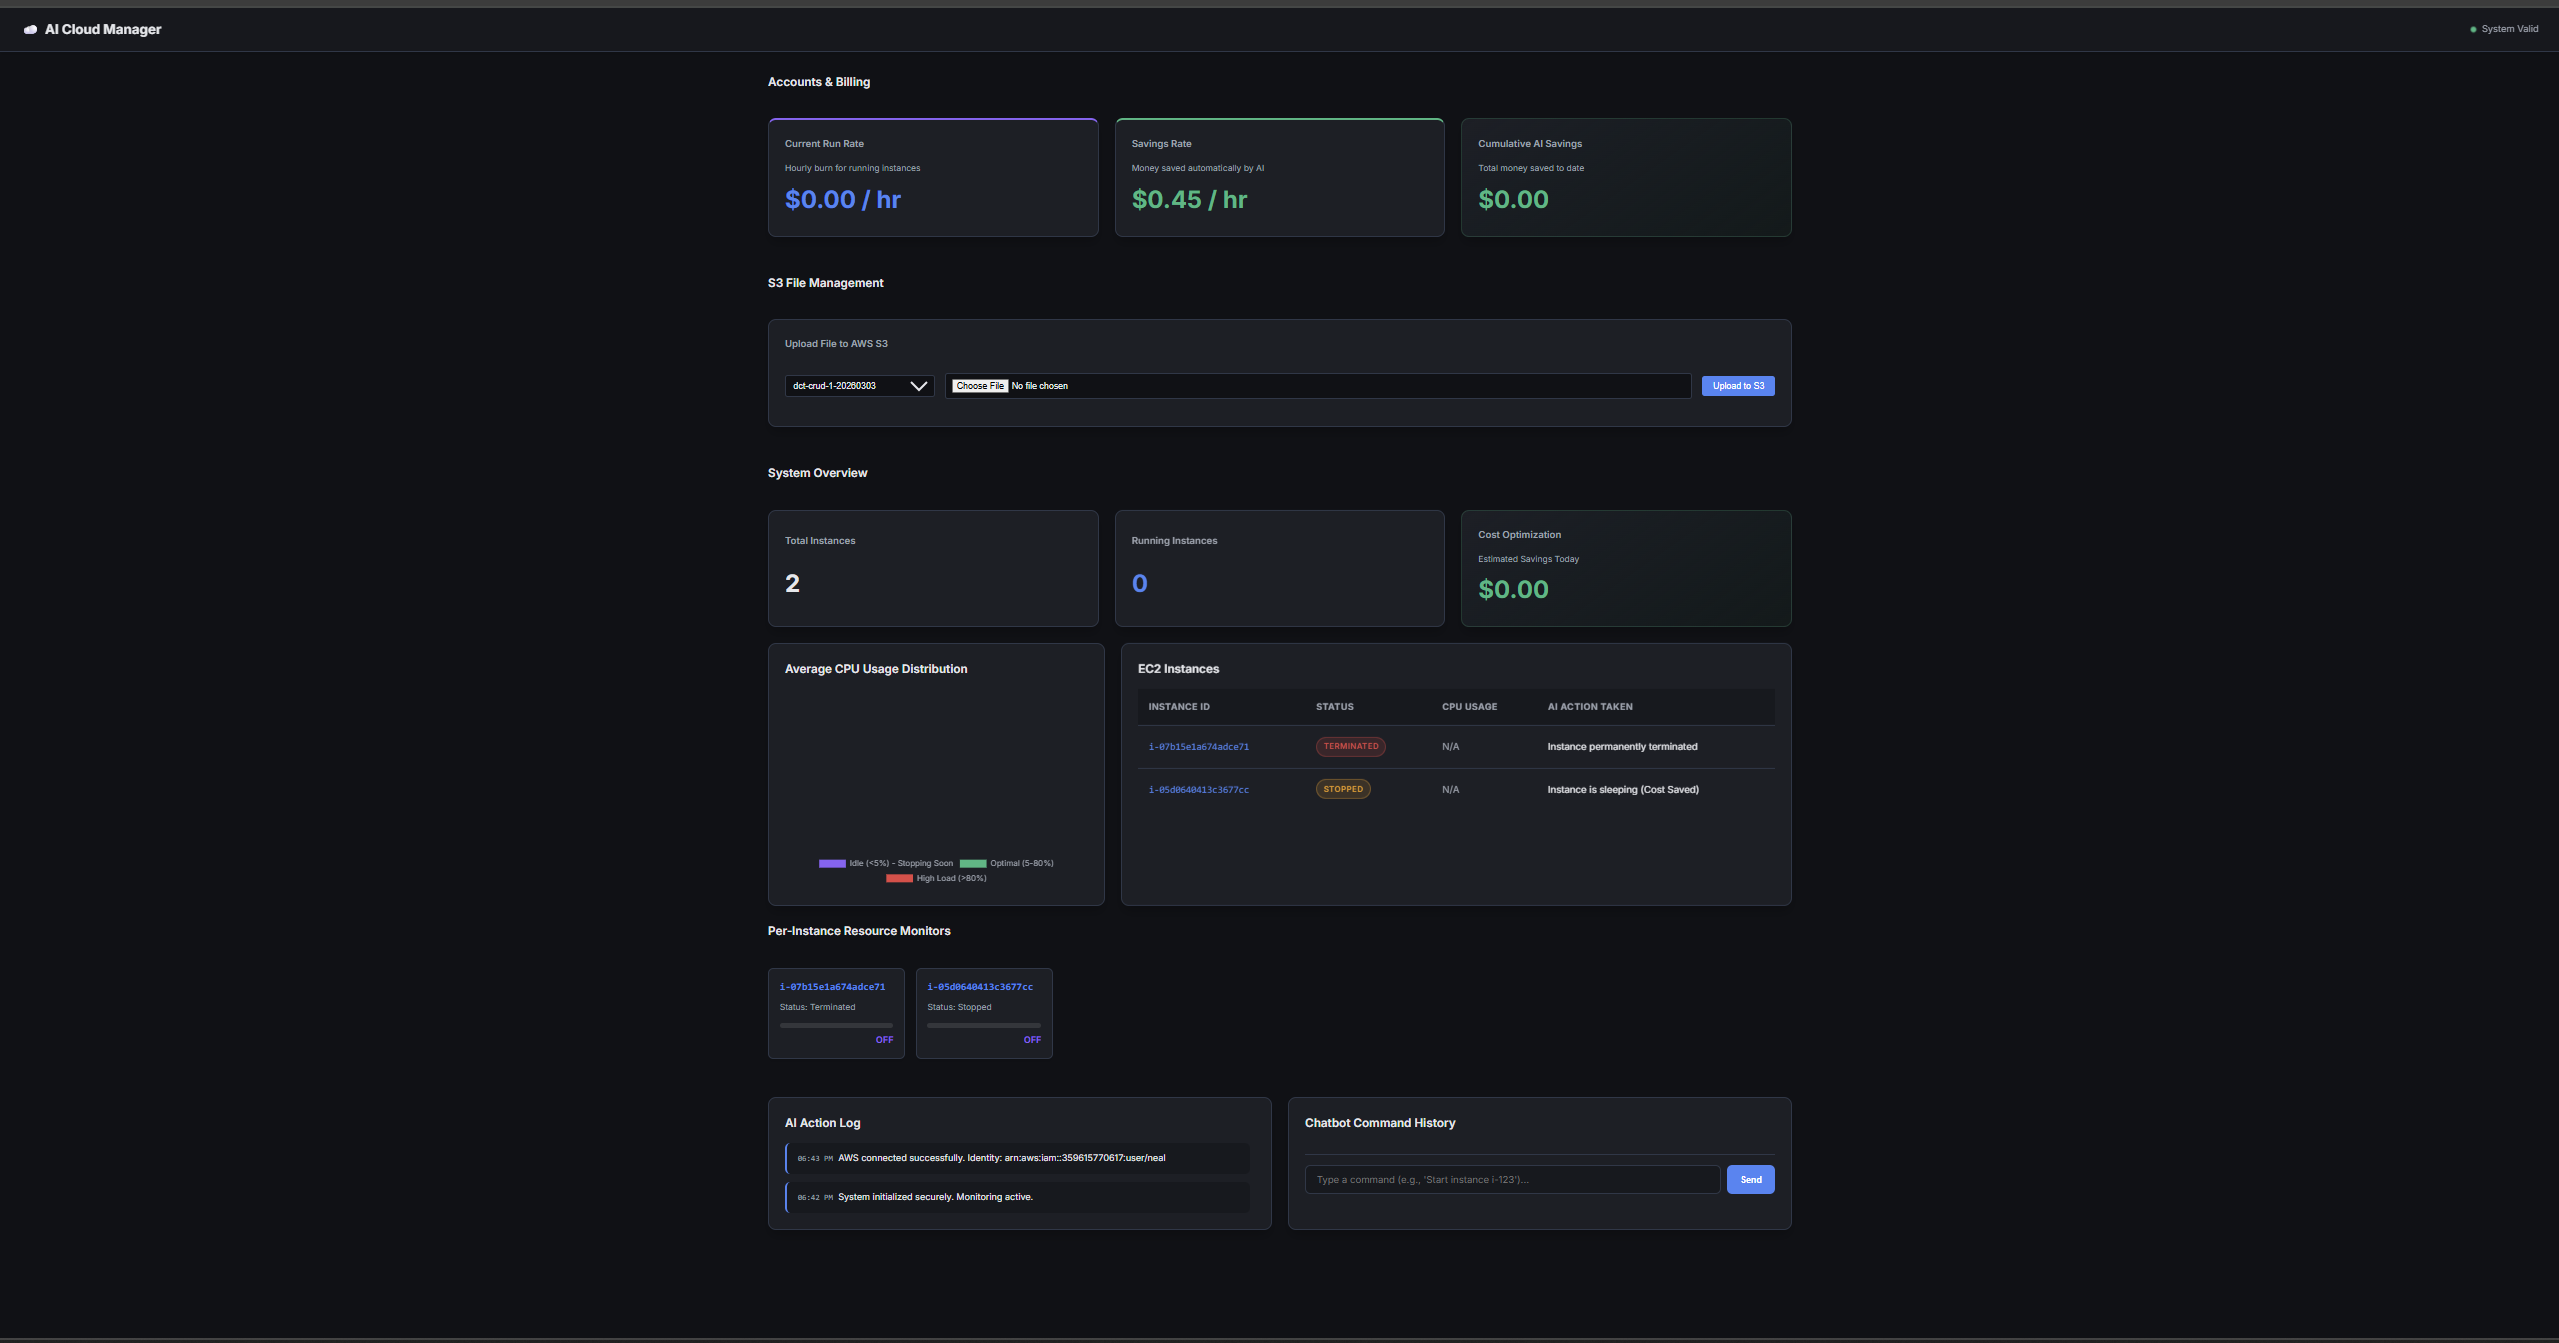
Task: Select the i-05d0640413c3677cc resource monitor card
Action: tap(983, 1012)
